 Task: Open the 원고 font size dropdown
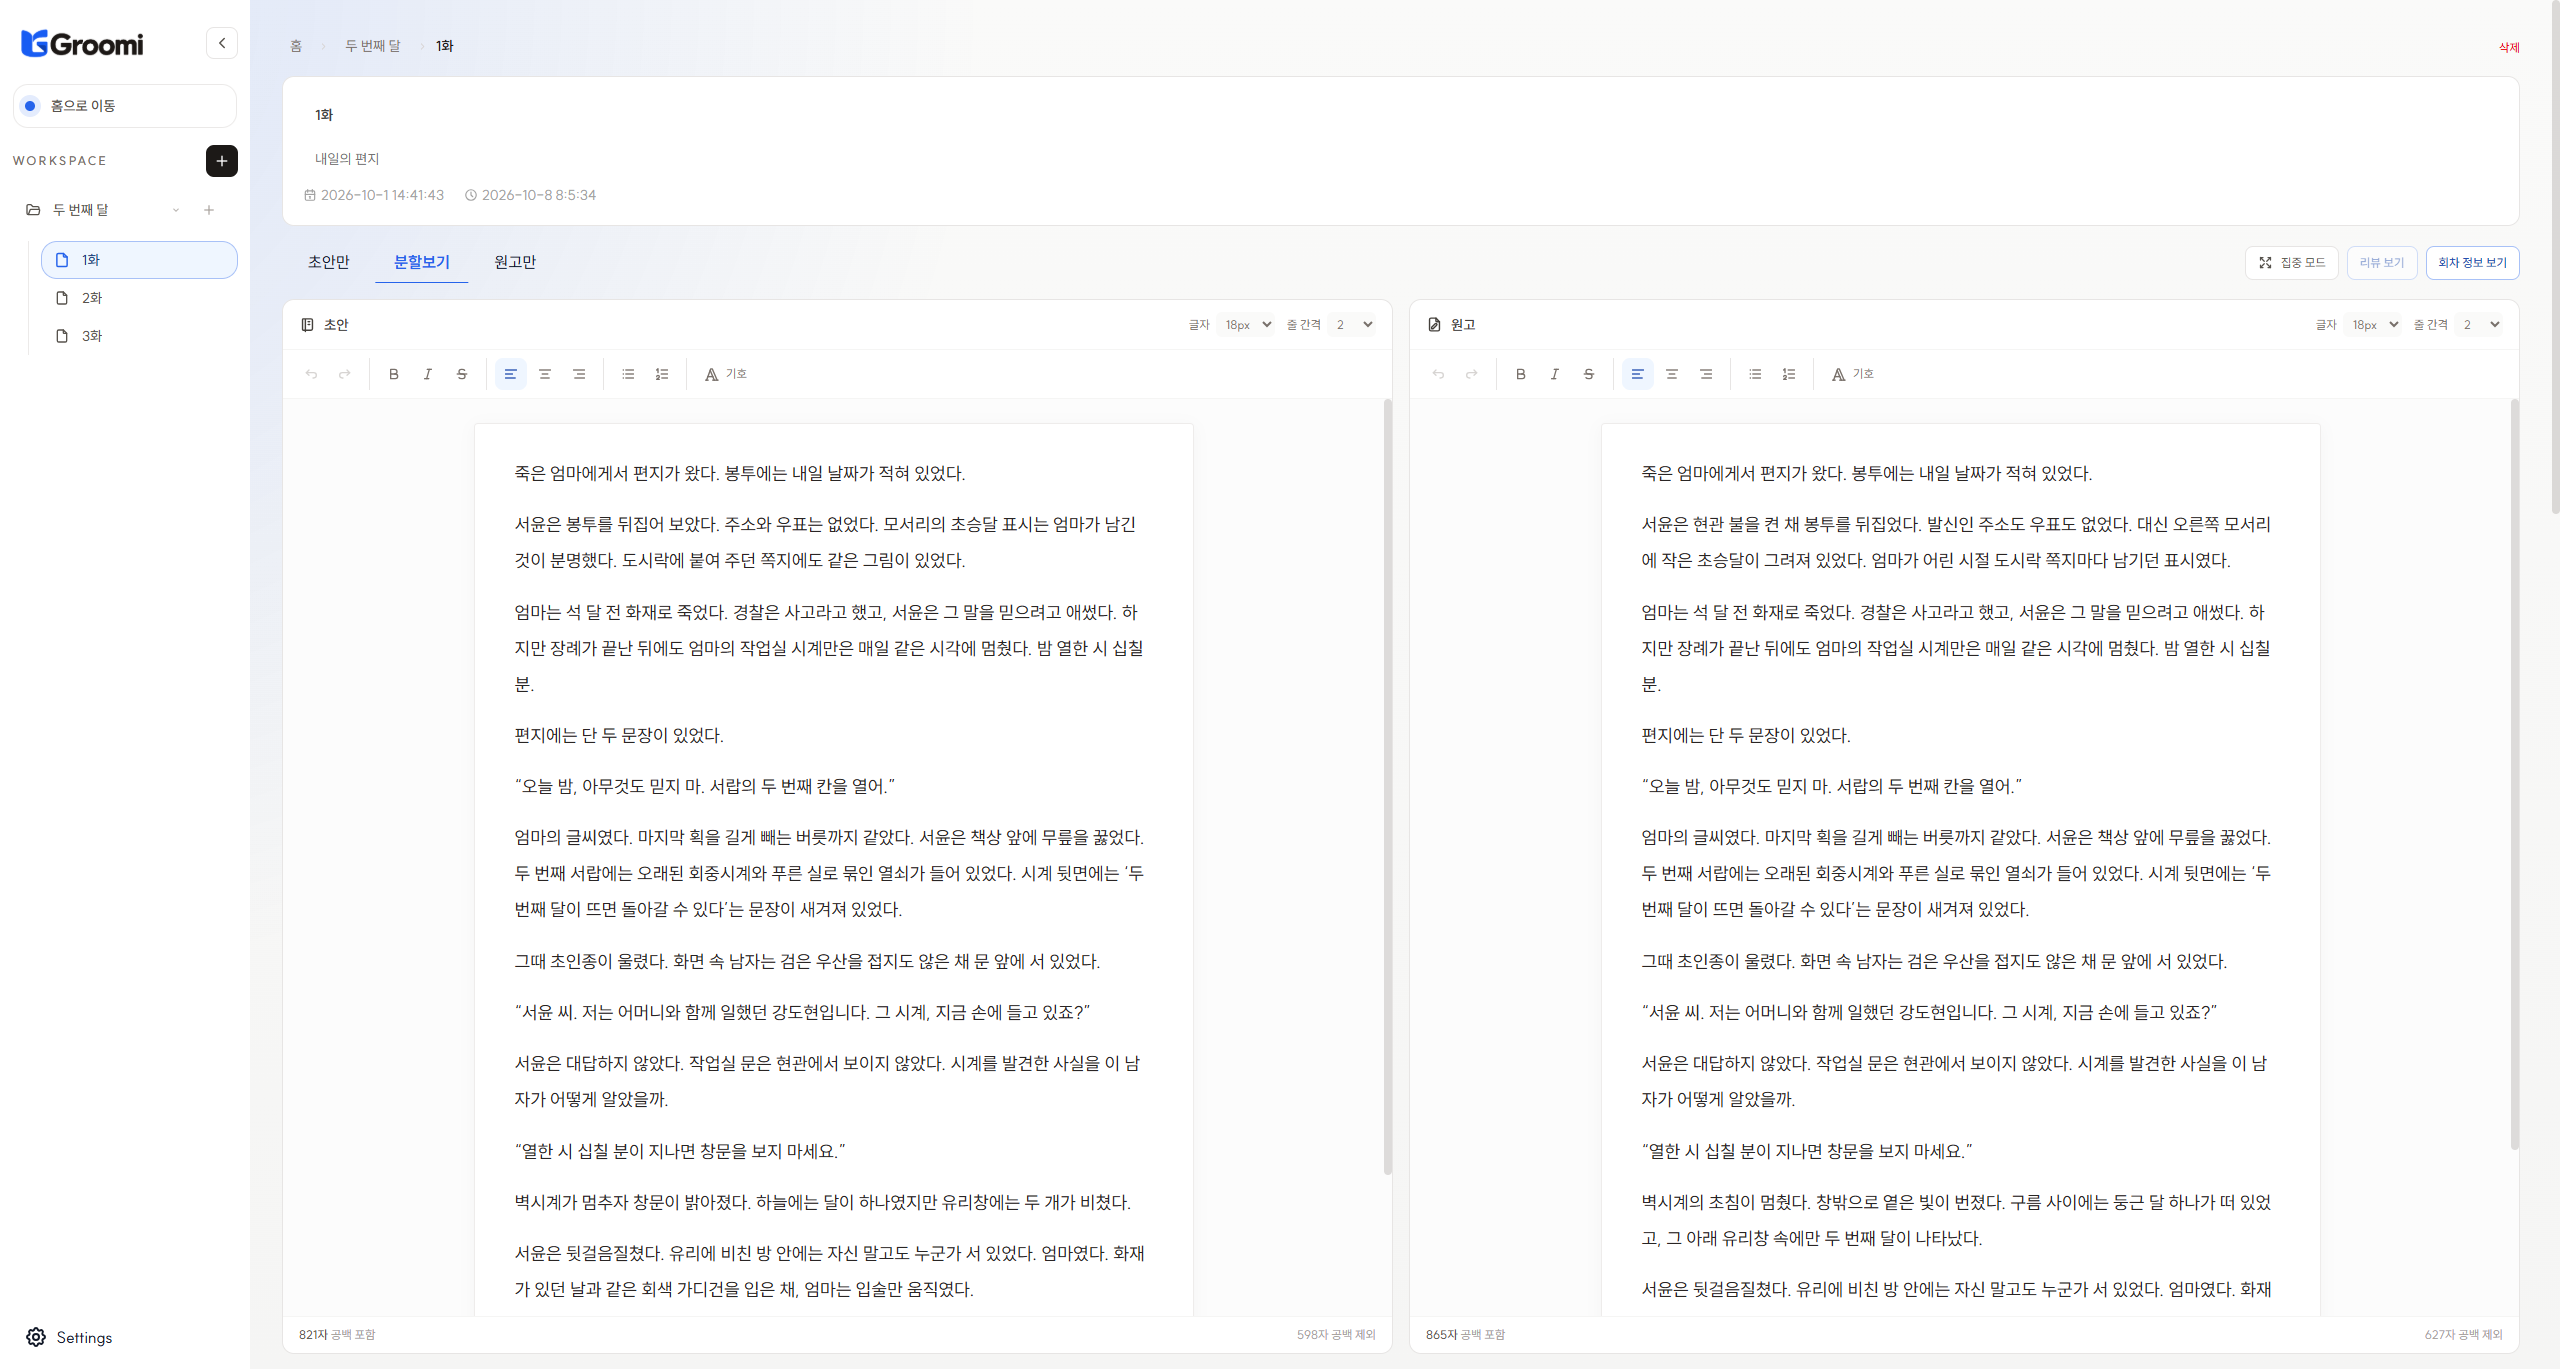point(2374,325)
